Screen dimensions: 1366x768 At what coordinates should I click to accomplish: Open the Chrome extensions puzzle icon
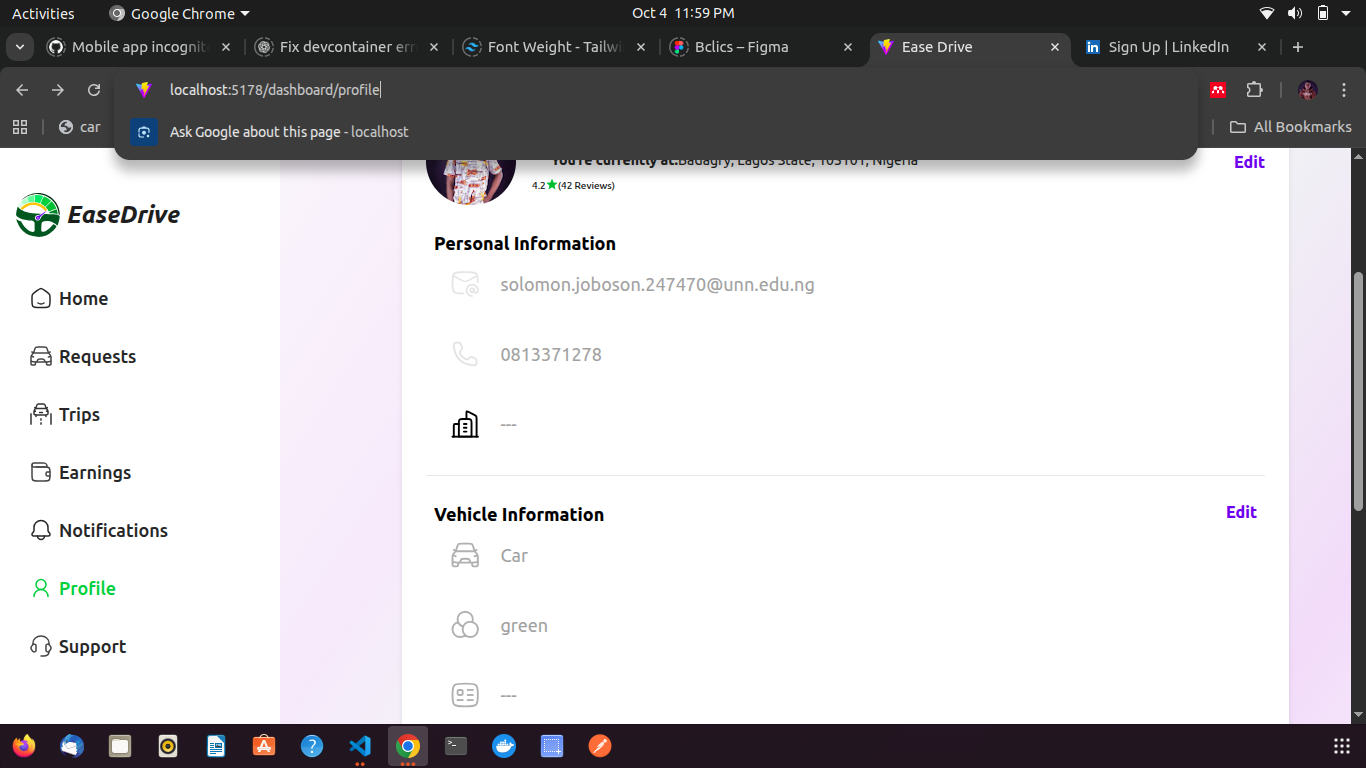click(x=1254, y=90)
